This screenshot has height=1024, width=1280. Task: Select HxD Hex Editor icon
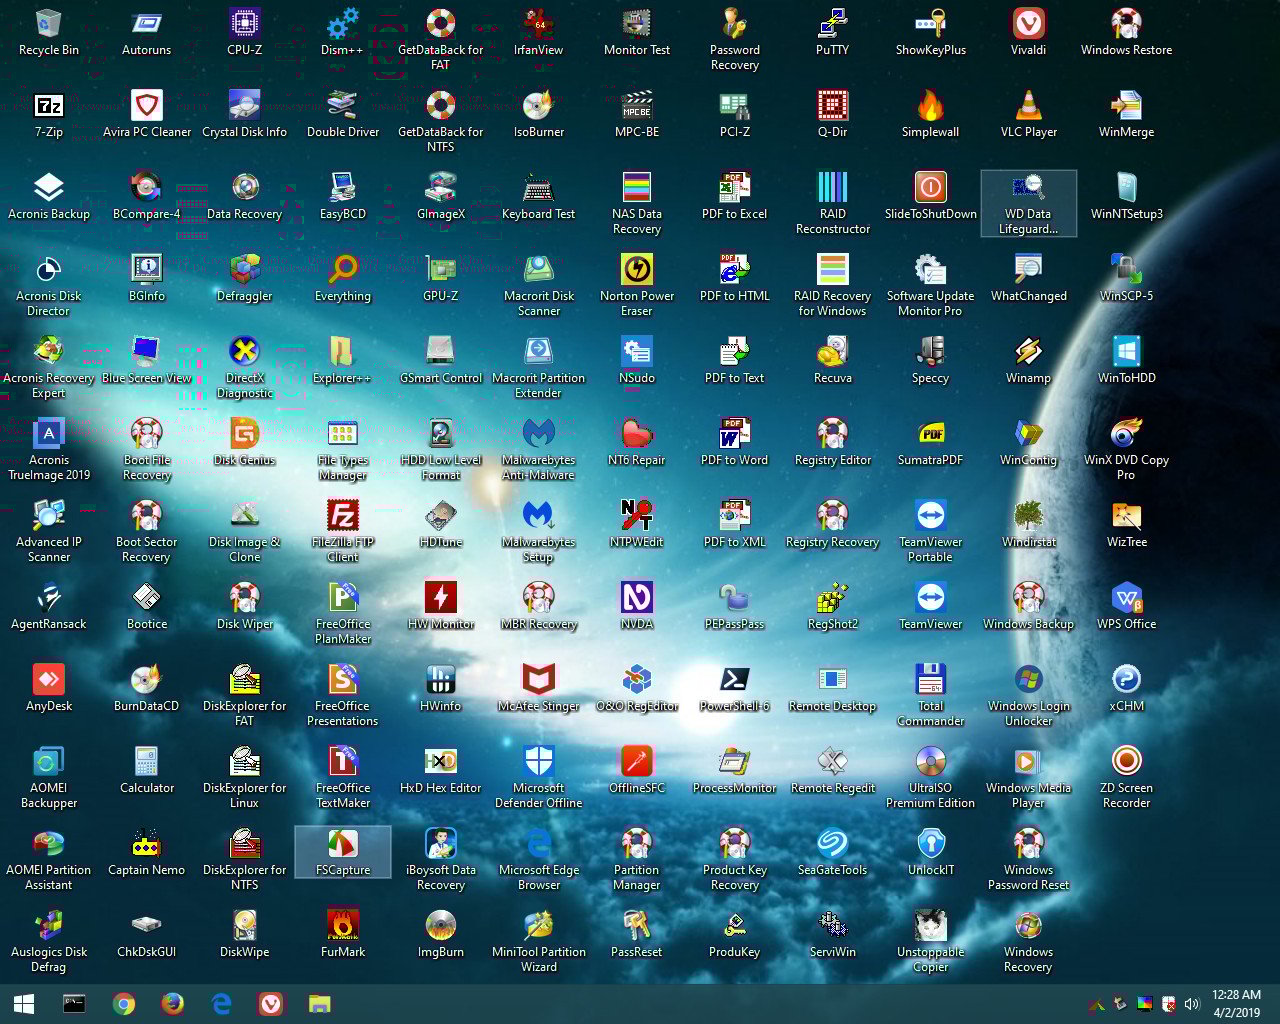coord(440,769)
